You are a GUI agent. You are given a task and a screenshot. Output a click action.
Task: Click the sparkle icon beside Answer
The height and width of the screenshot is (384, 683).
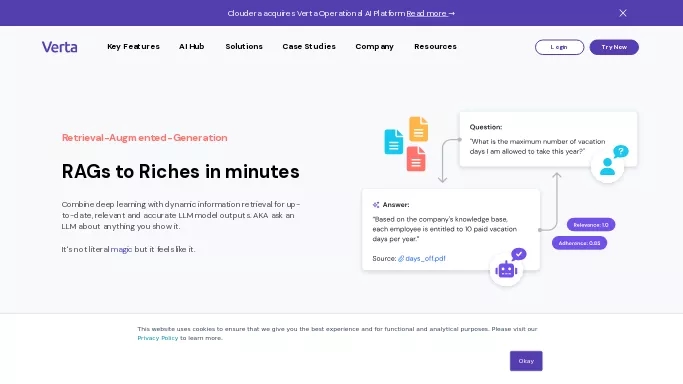(x=376, y=205)
